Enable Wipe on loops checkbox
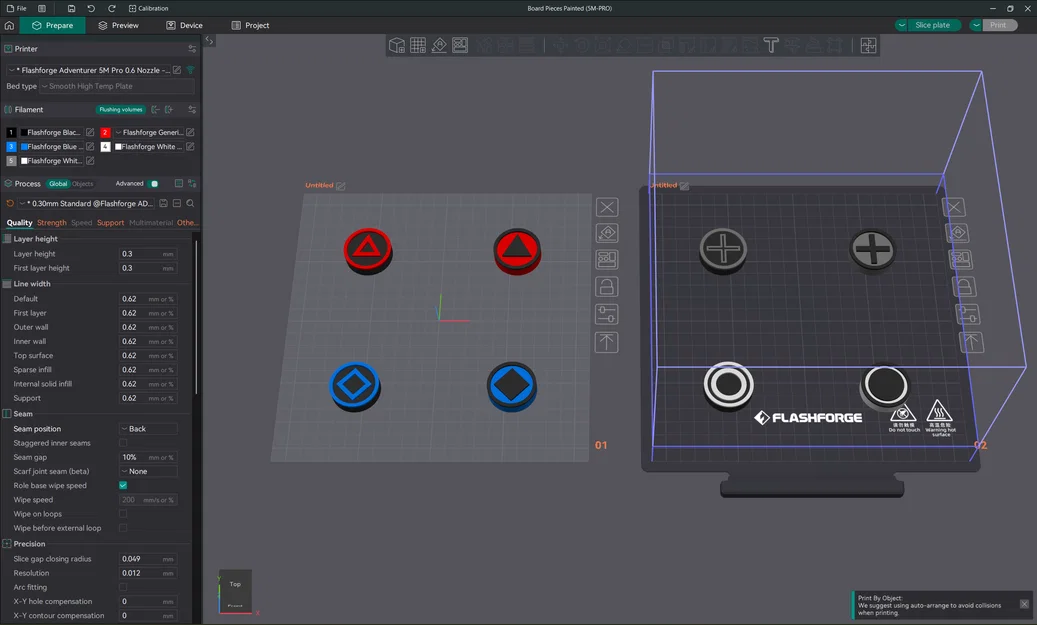This screenshot has height=625, width=1037. click(123, 514)
